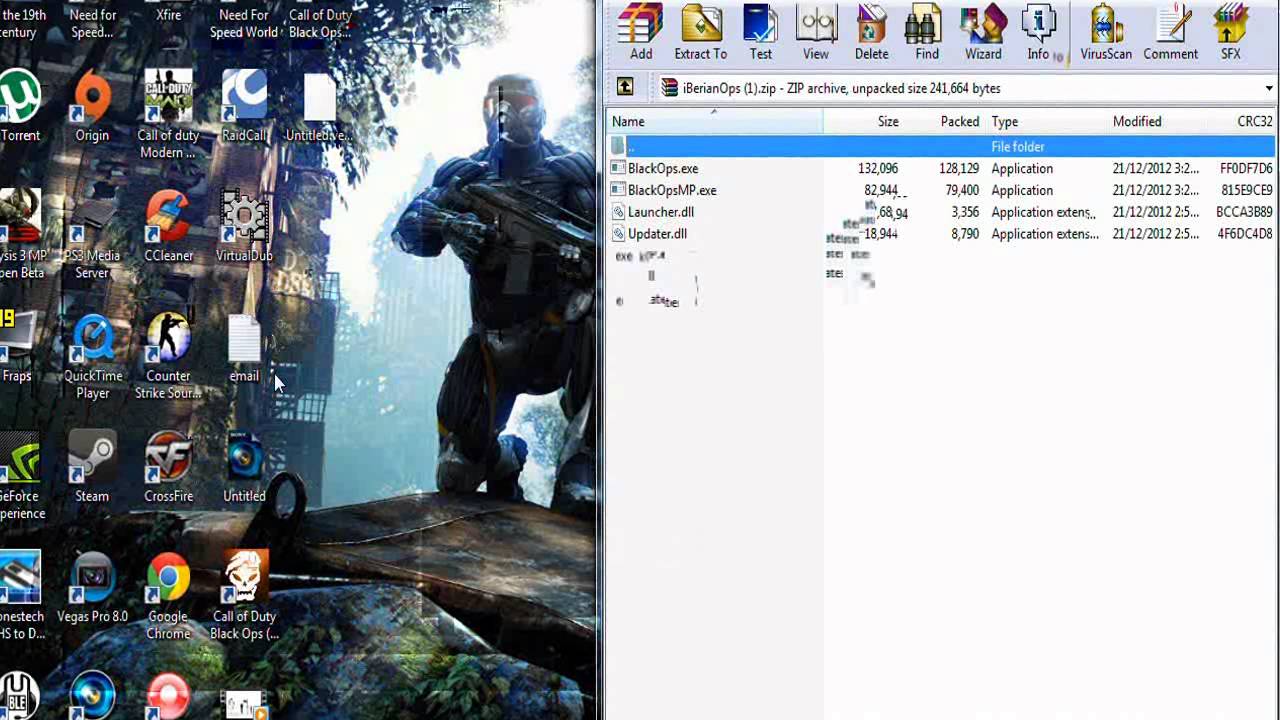This screenshot has width=1280, height=720.
Task: Click the VirusScan toolbar icon
Action: click(1106, 33)
